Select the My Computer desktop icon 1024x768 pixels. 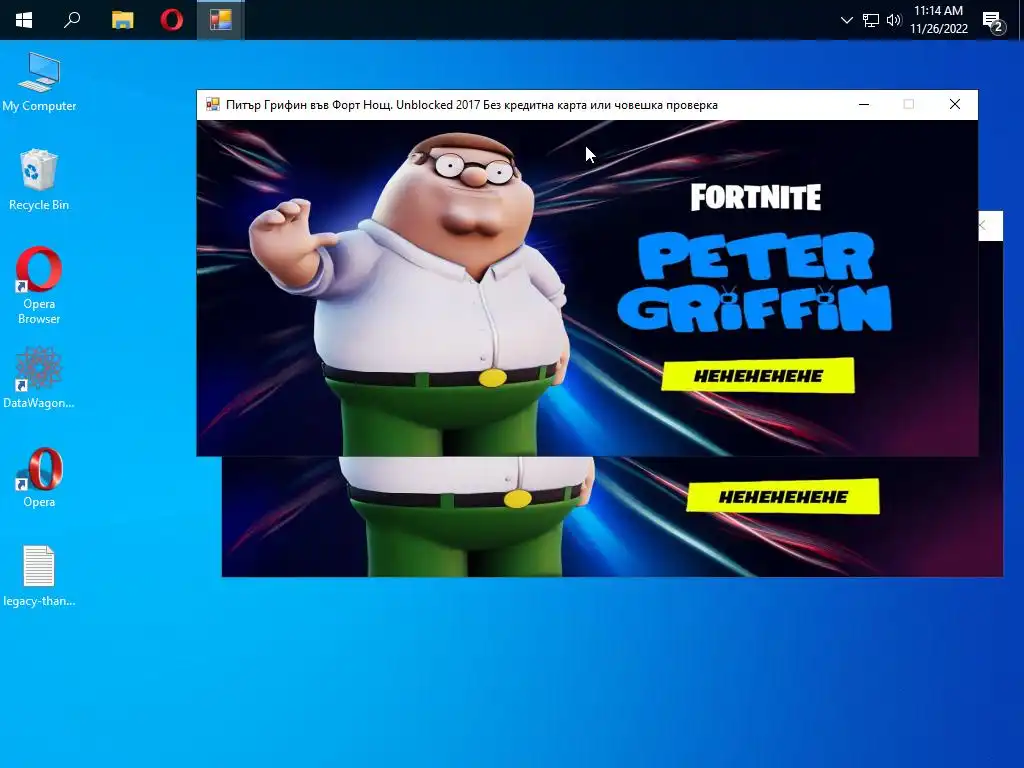click(x=39, y=82)
